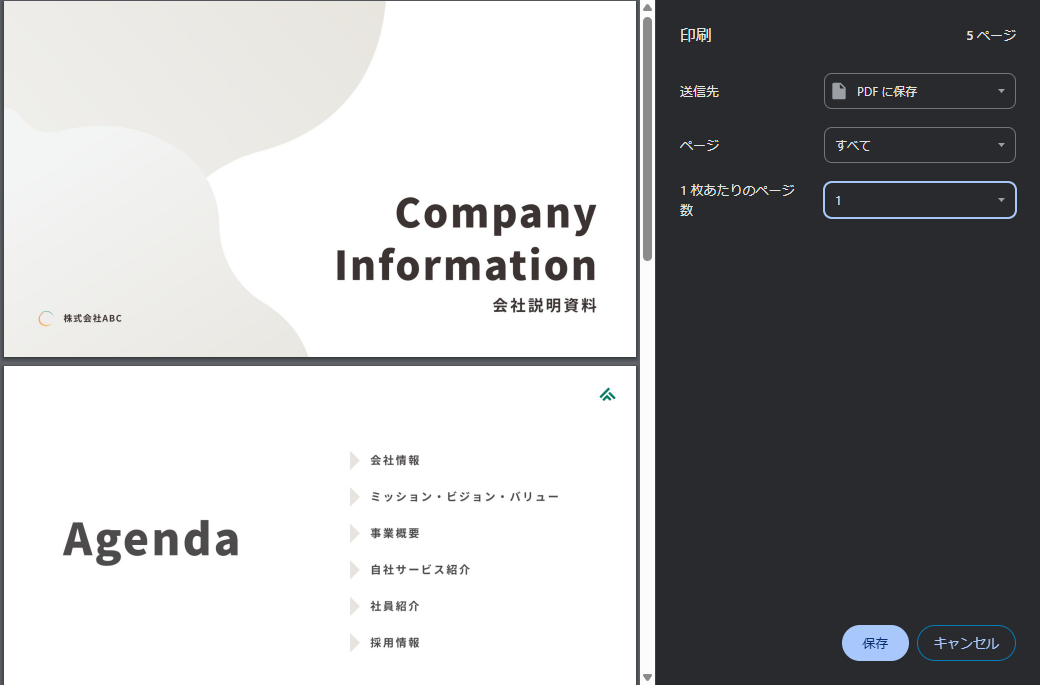Click the 会社情報 agenda item
The width and height of the screenshot is (1040, 685).
[x=395, y=460]
